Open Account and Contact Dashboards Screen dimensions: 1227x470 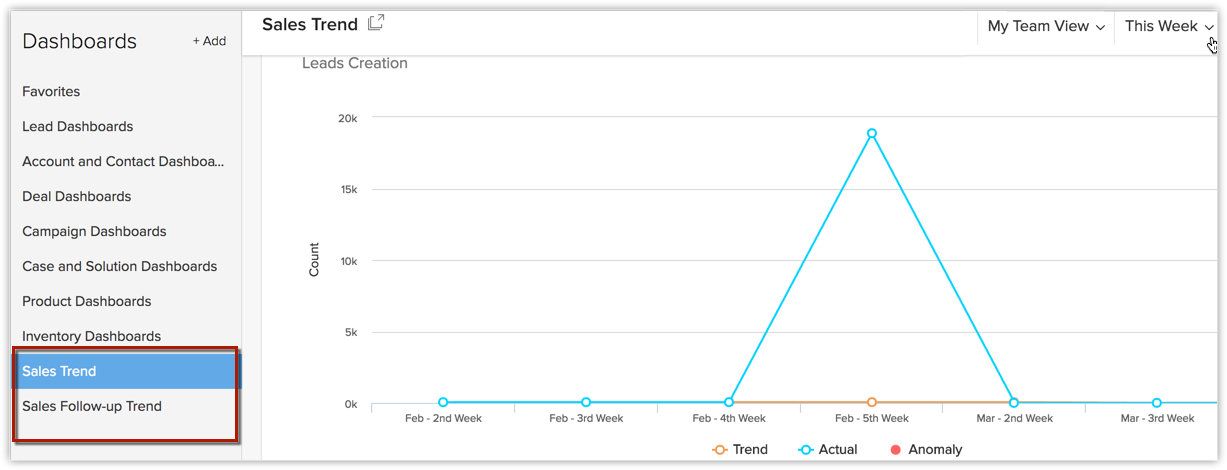(123, 161)
